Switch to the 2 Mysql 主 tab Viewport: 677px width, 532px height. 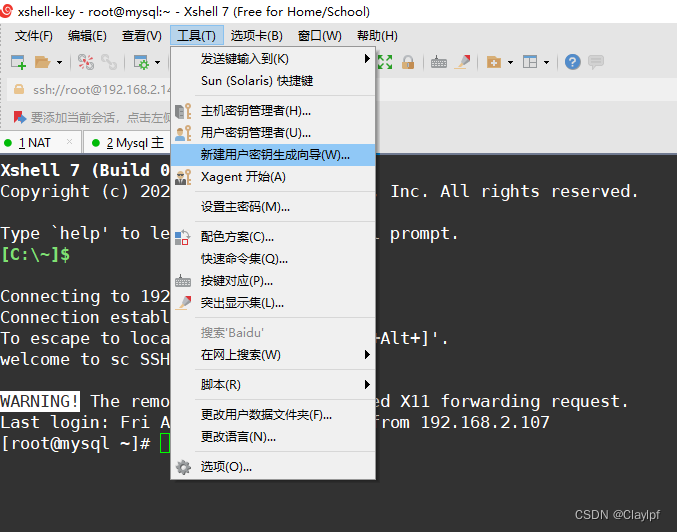[127, 142]
